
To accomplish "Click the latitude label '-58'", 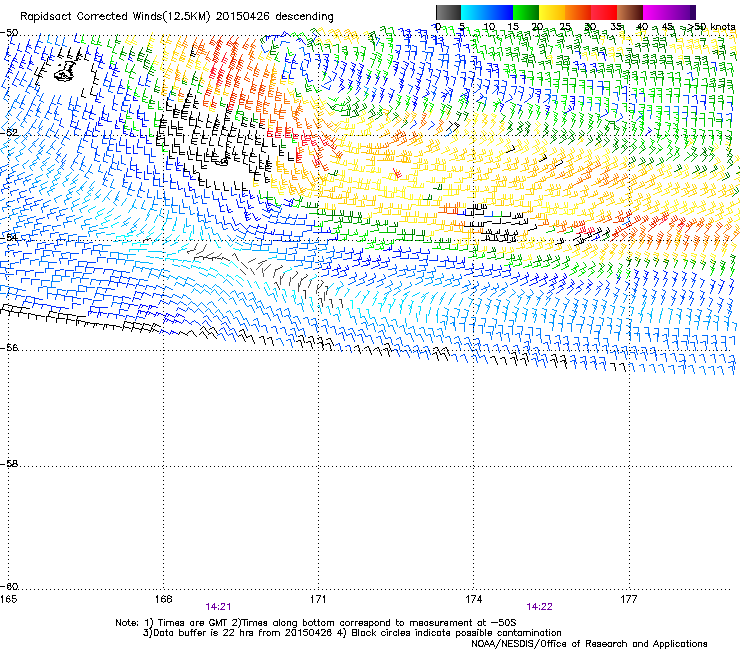I will tap(9, 464).
